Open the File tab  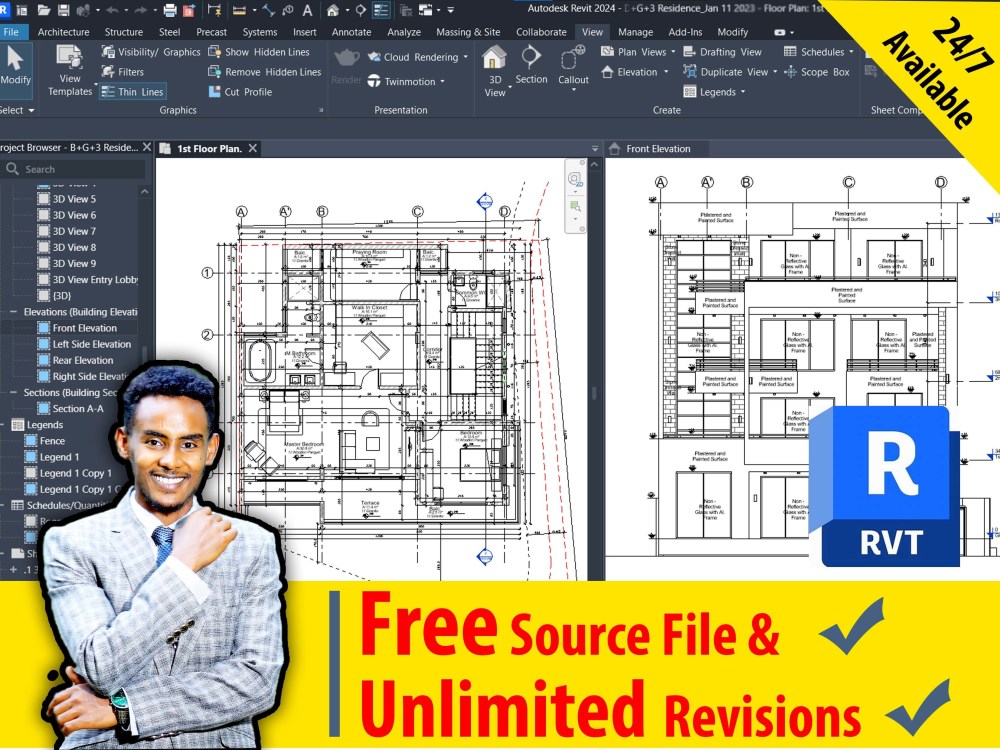(x=11, y=32)
